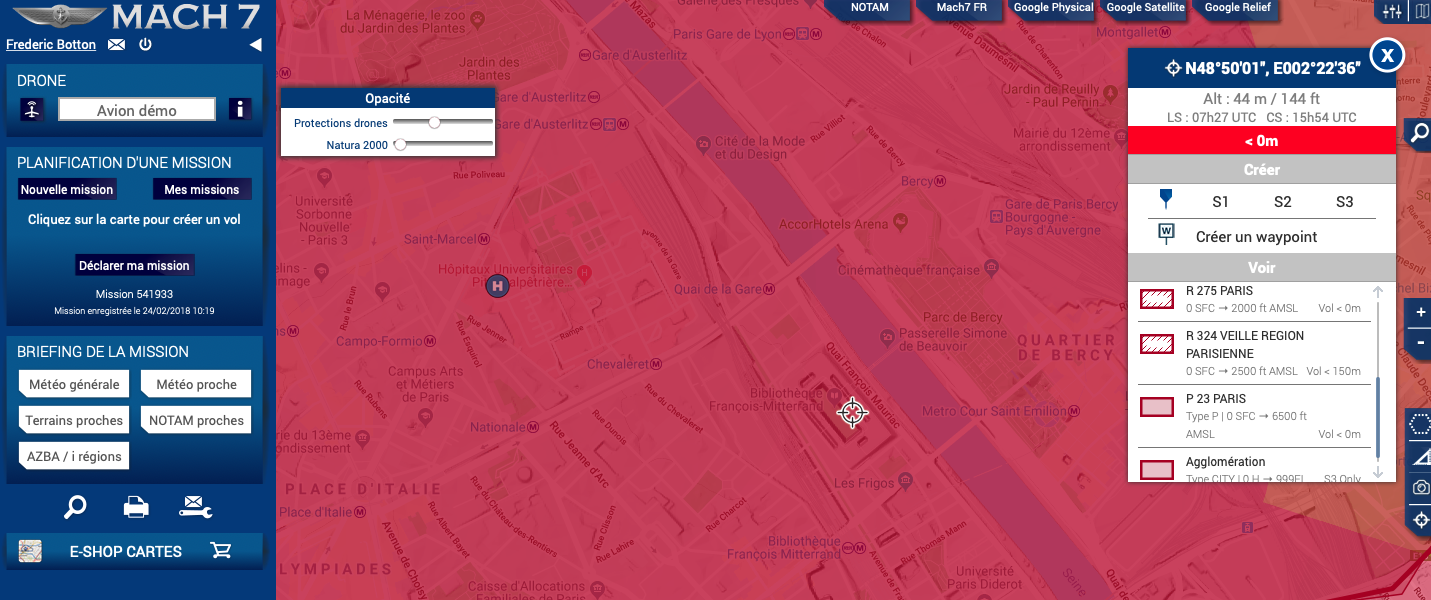Click the shopping cart icon
The image size is (1431, 600).
pyautogui.click(x=221, y=551)
